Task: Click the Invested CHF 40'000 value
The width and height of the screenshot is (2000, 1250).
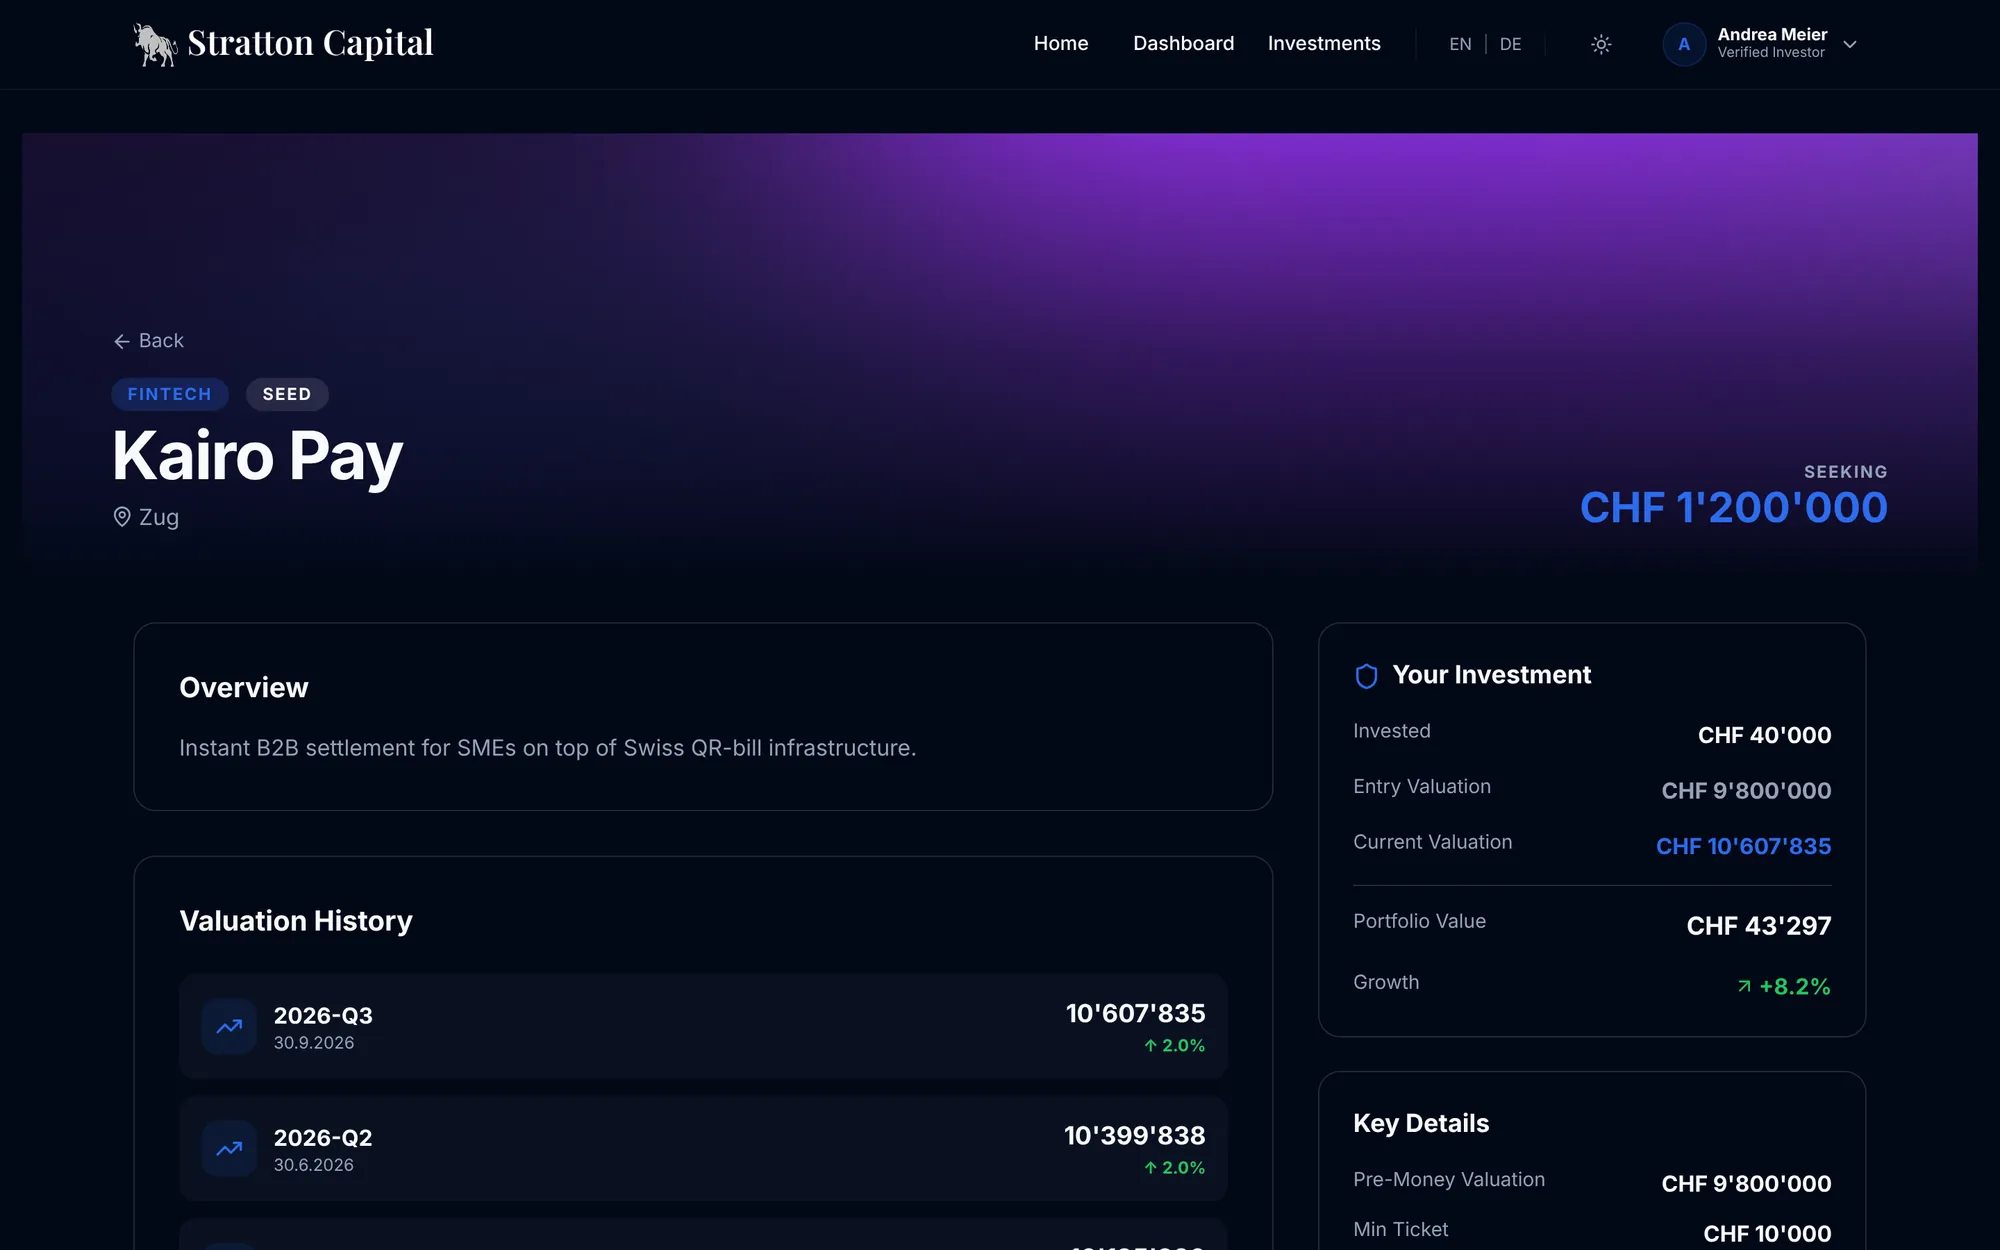Action: click(x=1764, y=735)
